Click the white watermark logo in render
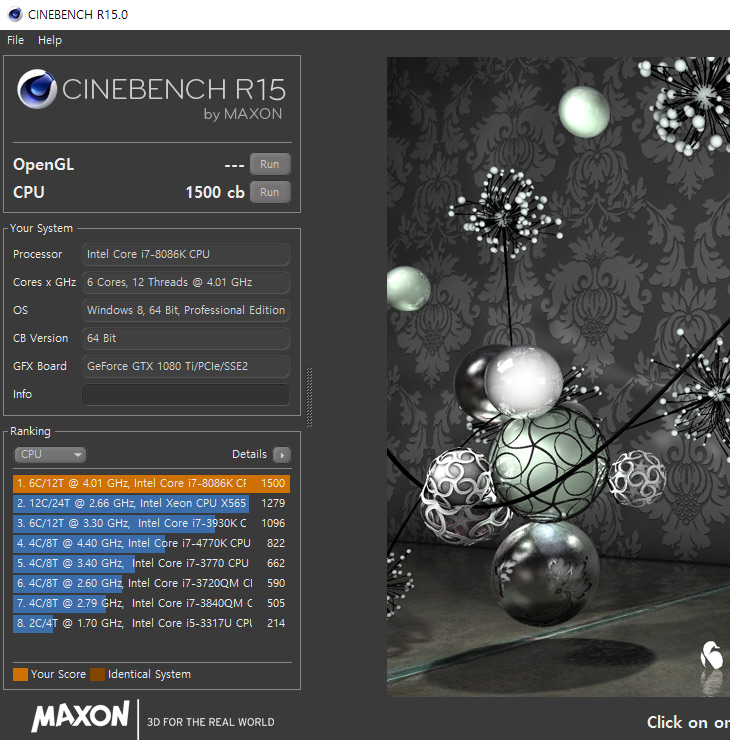The height and width of the screenshot is (740, 730). [712, 656]
